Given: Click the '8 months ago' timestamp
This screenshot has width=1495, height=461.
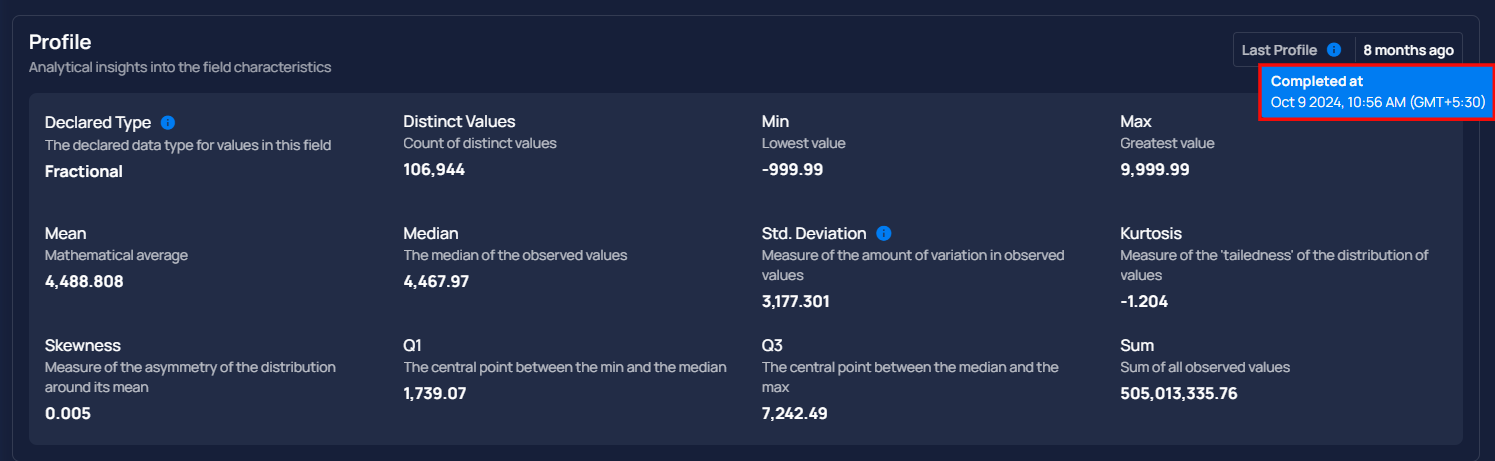Looking at the screenshot, I should point(1408,50).
